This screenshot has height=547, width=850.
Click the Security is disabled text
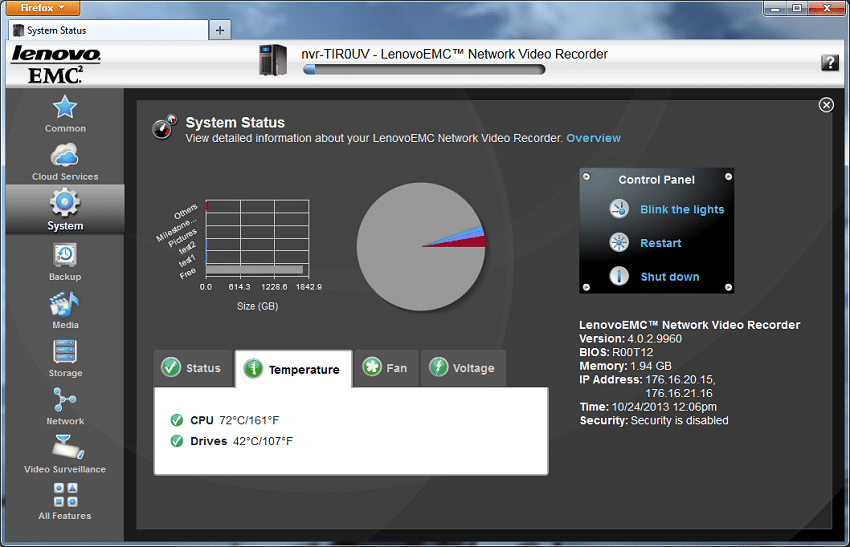point(679,420)
